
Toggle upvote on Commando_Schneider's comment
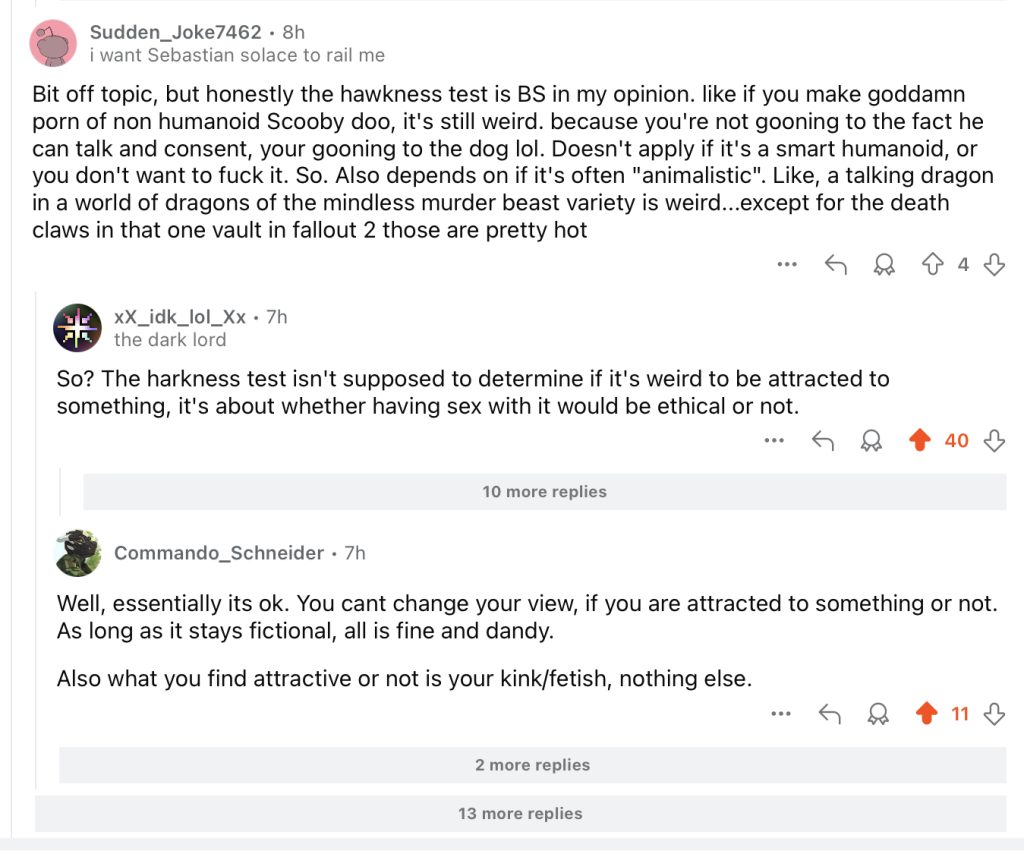(927, 714)
